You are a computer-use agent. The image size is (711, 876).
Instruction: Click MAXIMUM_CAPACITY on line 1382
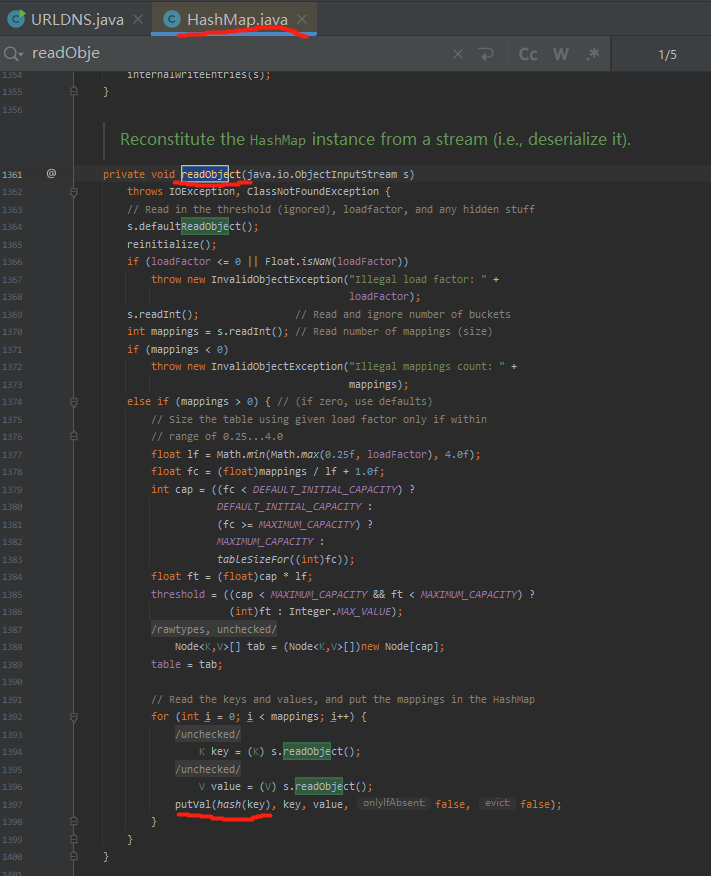265,541
